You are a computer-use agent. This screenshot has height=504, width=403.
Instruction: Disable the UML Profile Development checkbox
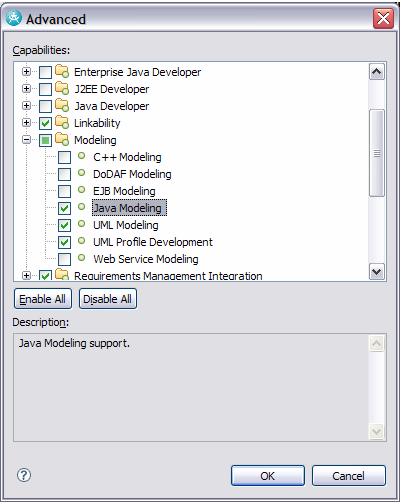64,242
